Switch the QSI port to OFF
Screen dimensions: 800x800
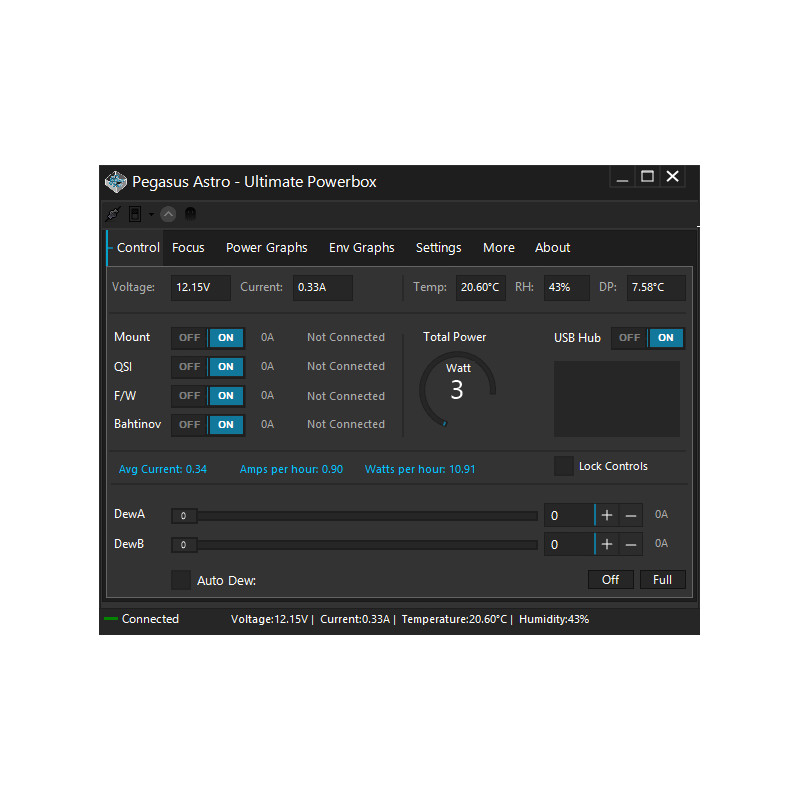(x=189, y=367)
